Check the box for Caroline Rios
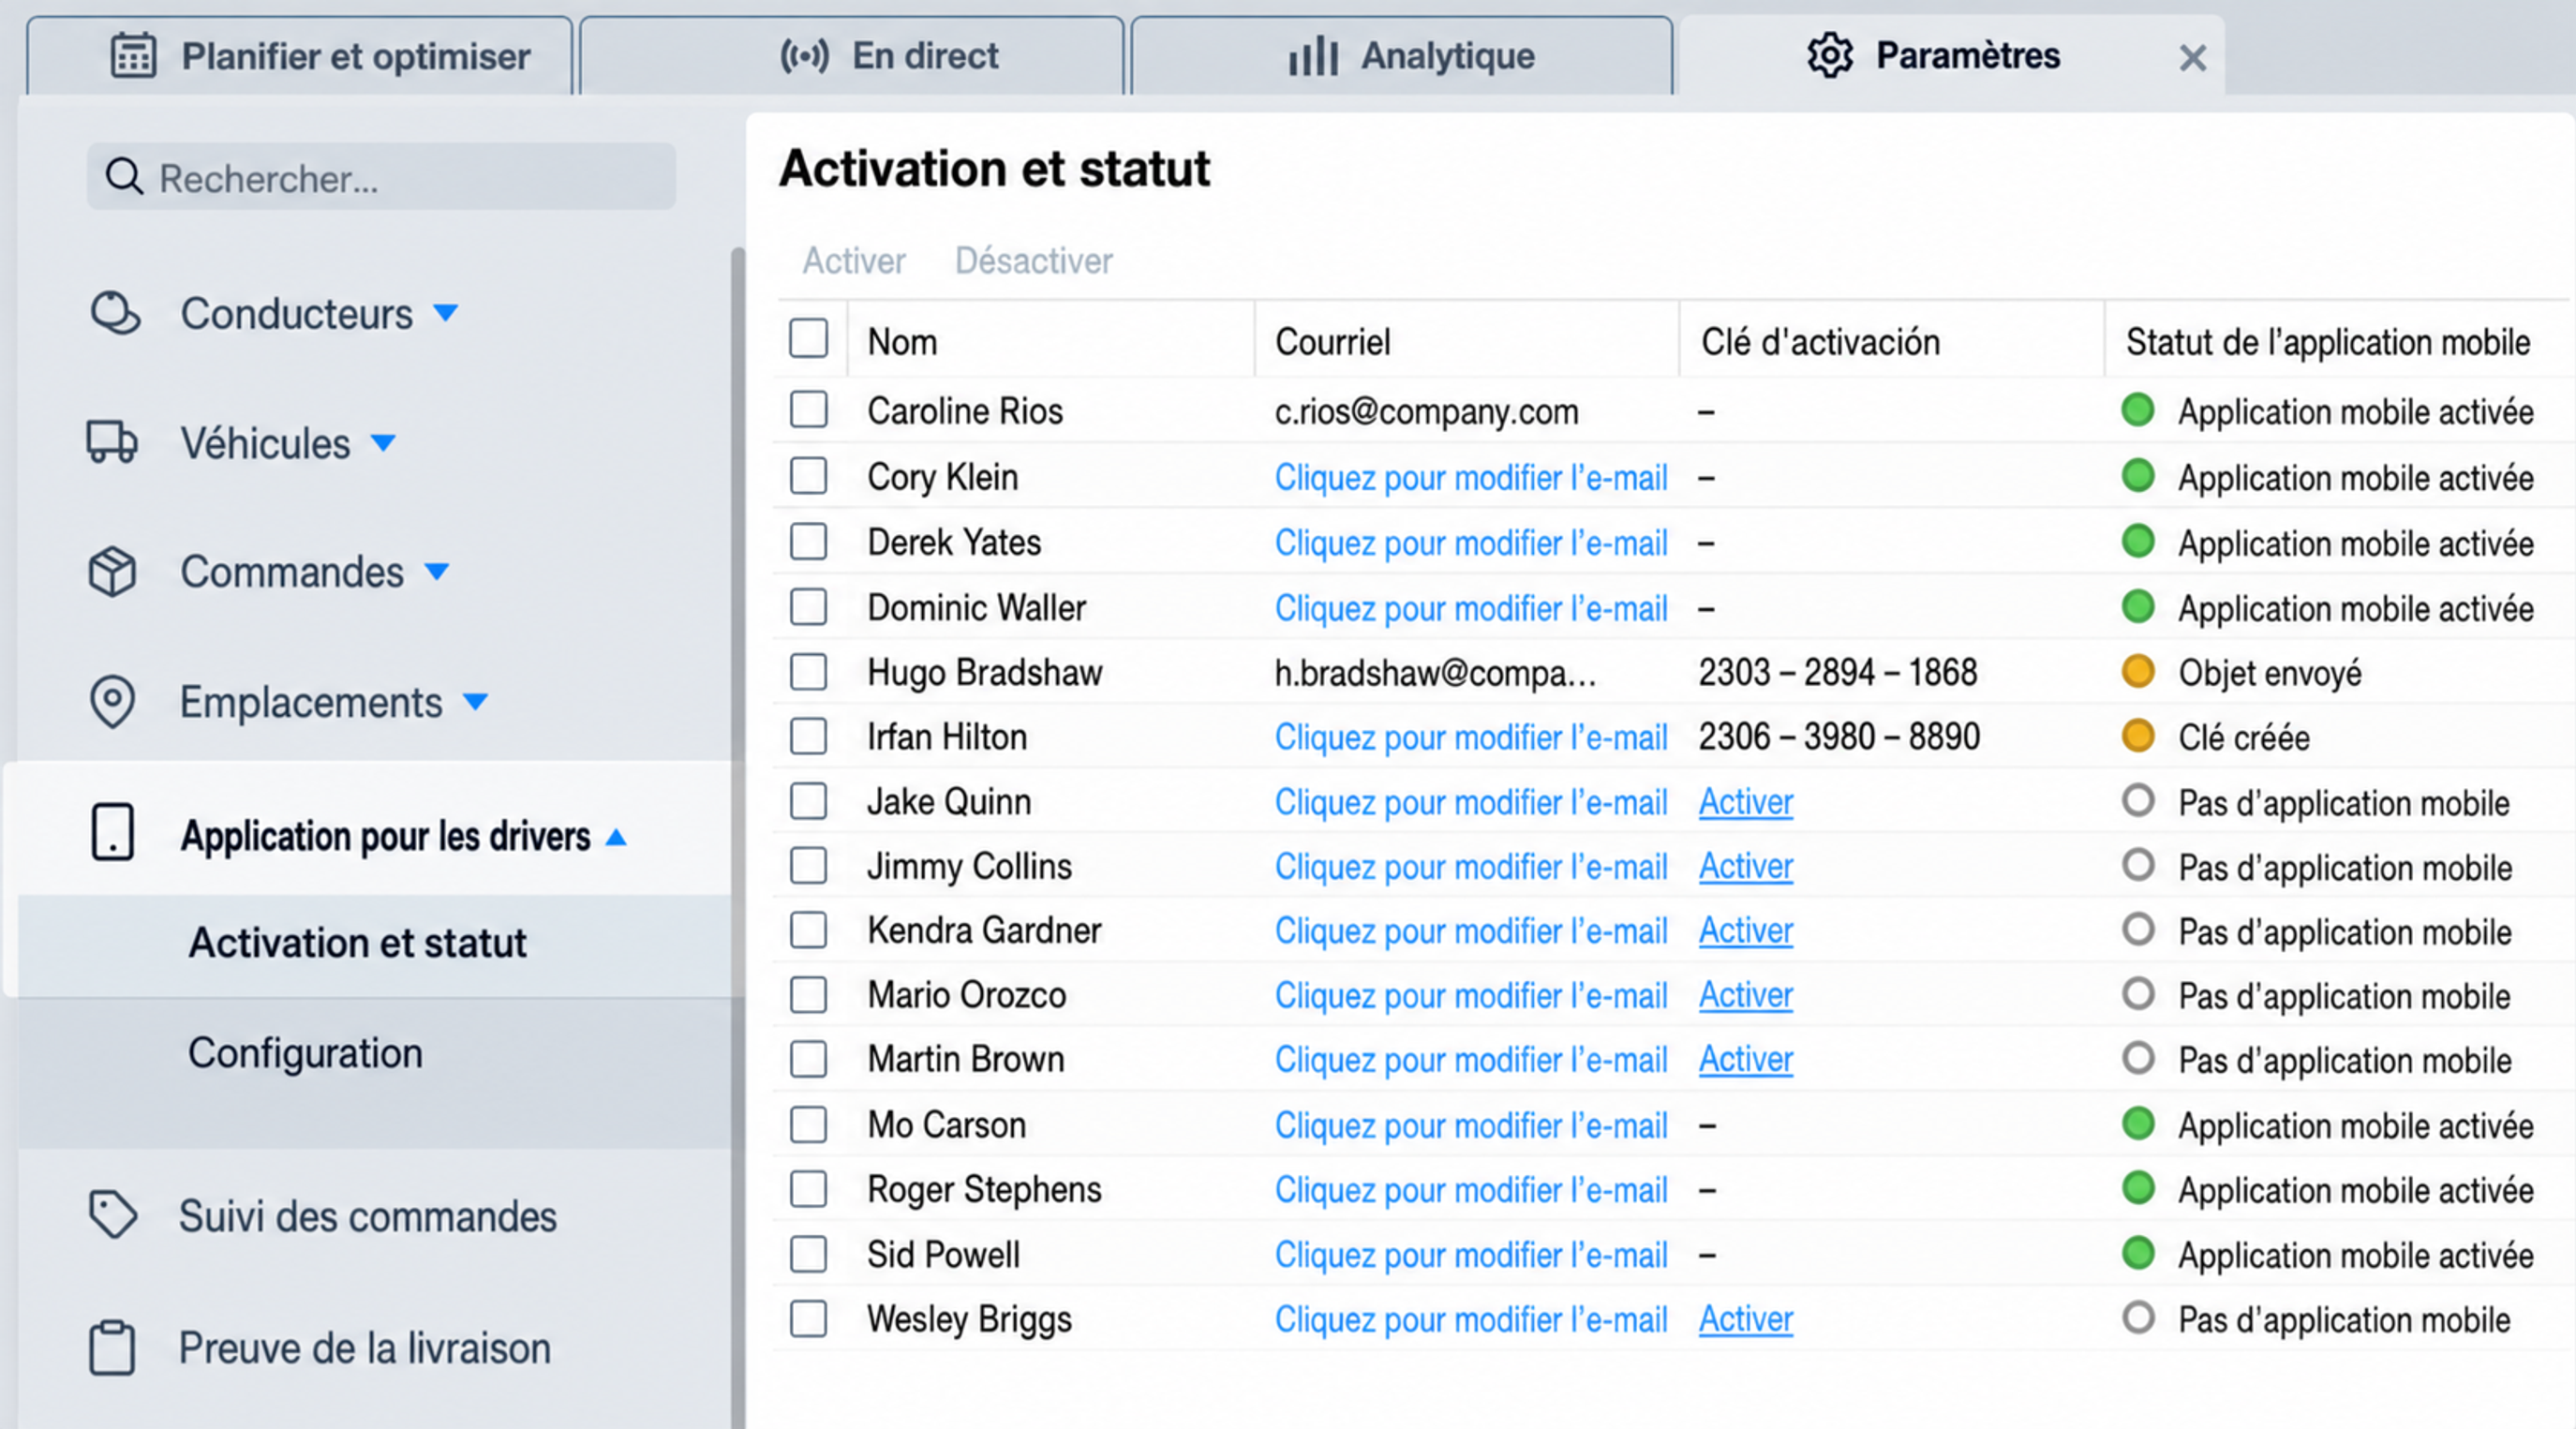This screenshot has width=2576, height=1429. pos(808,410)
